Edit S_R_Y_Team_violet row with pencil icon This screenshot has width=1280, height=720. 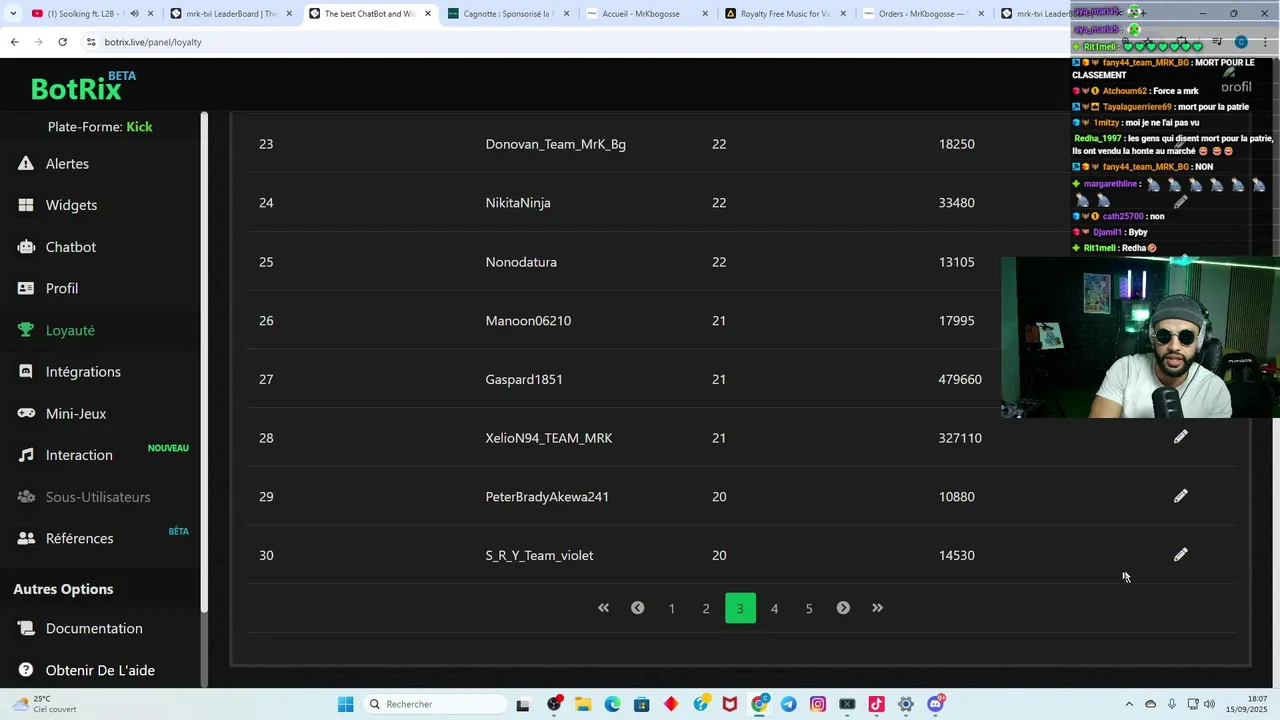1181,555
